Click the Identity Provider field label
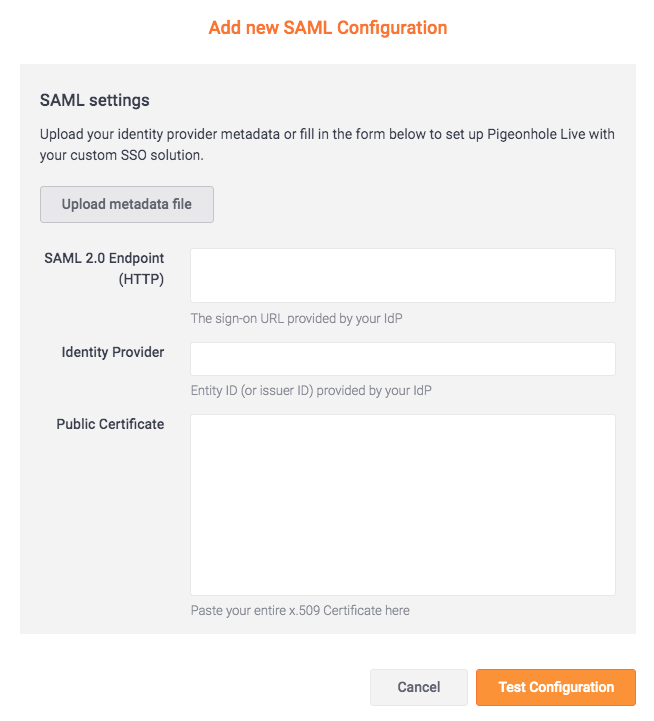The height and width of the screenshot is (721, 654). click(x=112, y=352)
